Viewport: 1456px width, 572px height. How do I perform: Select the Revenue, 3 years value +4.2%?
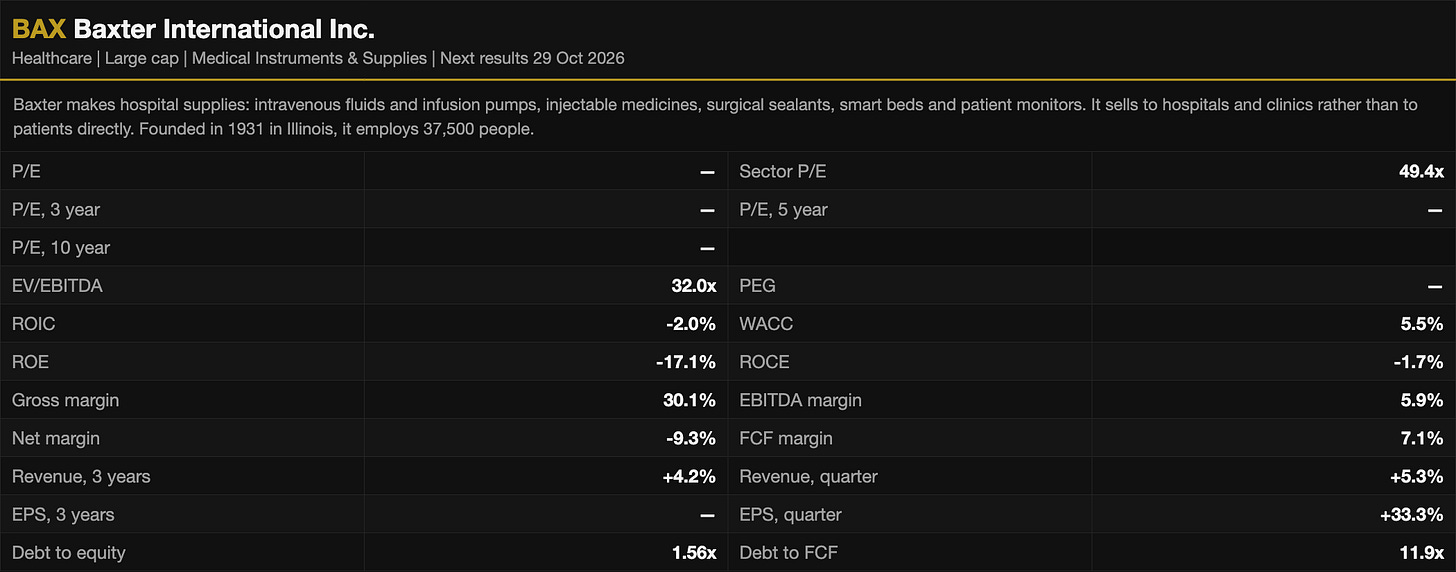click(x=689, y=476)
